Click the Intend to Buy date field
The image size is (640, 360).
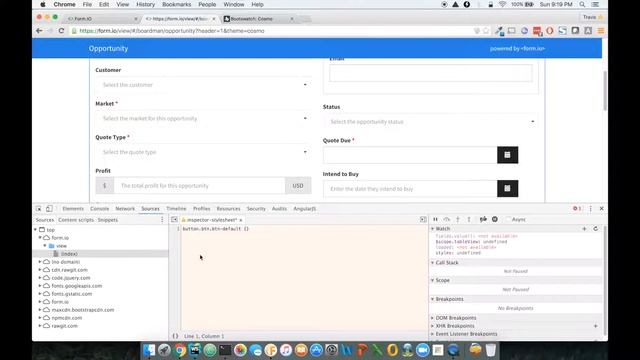(x=410, y=189)
